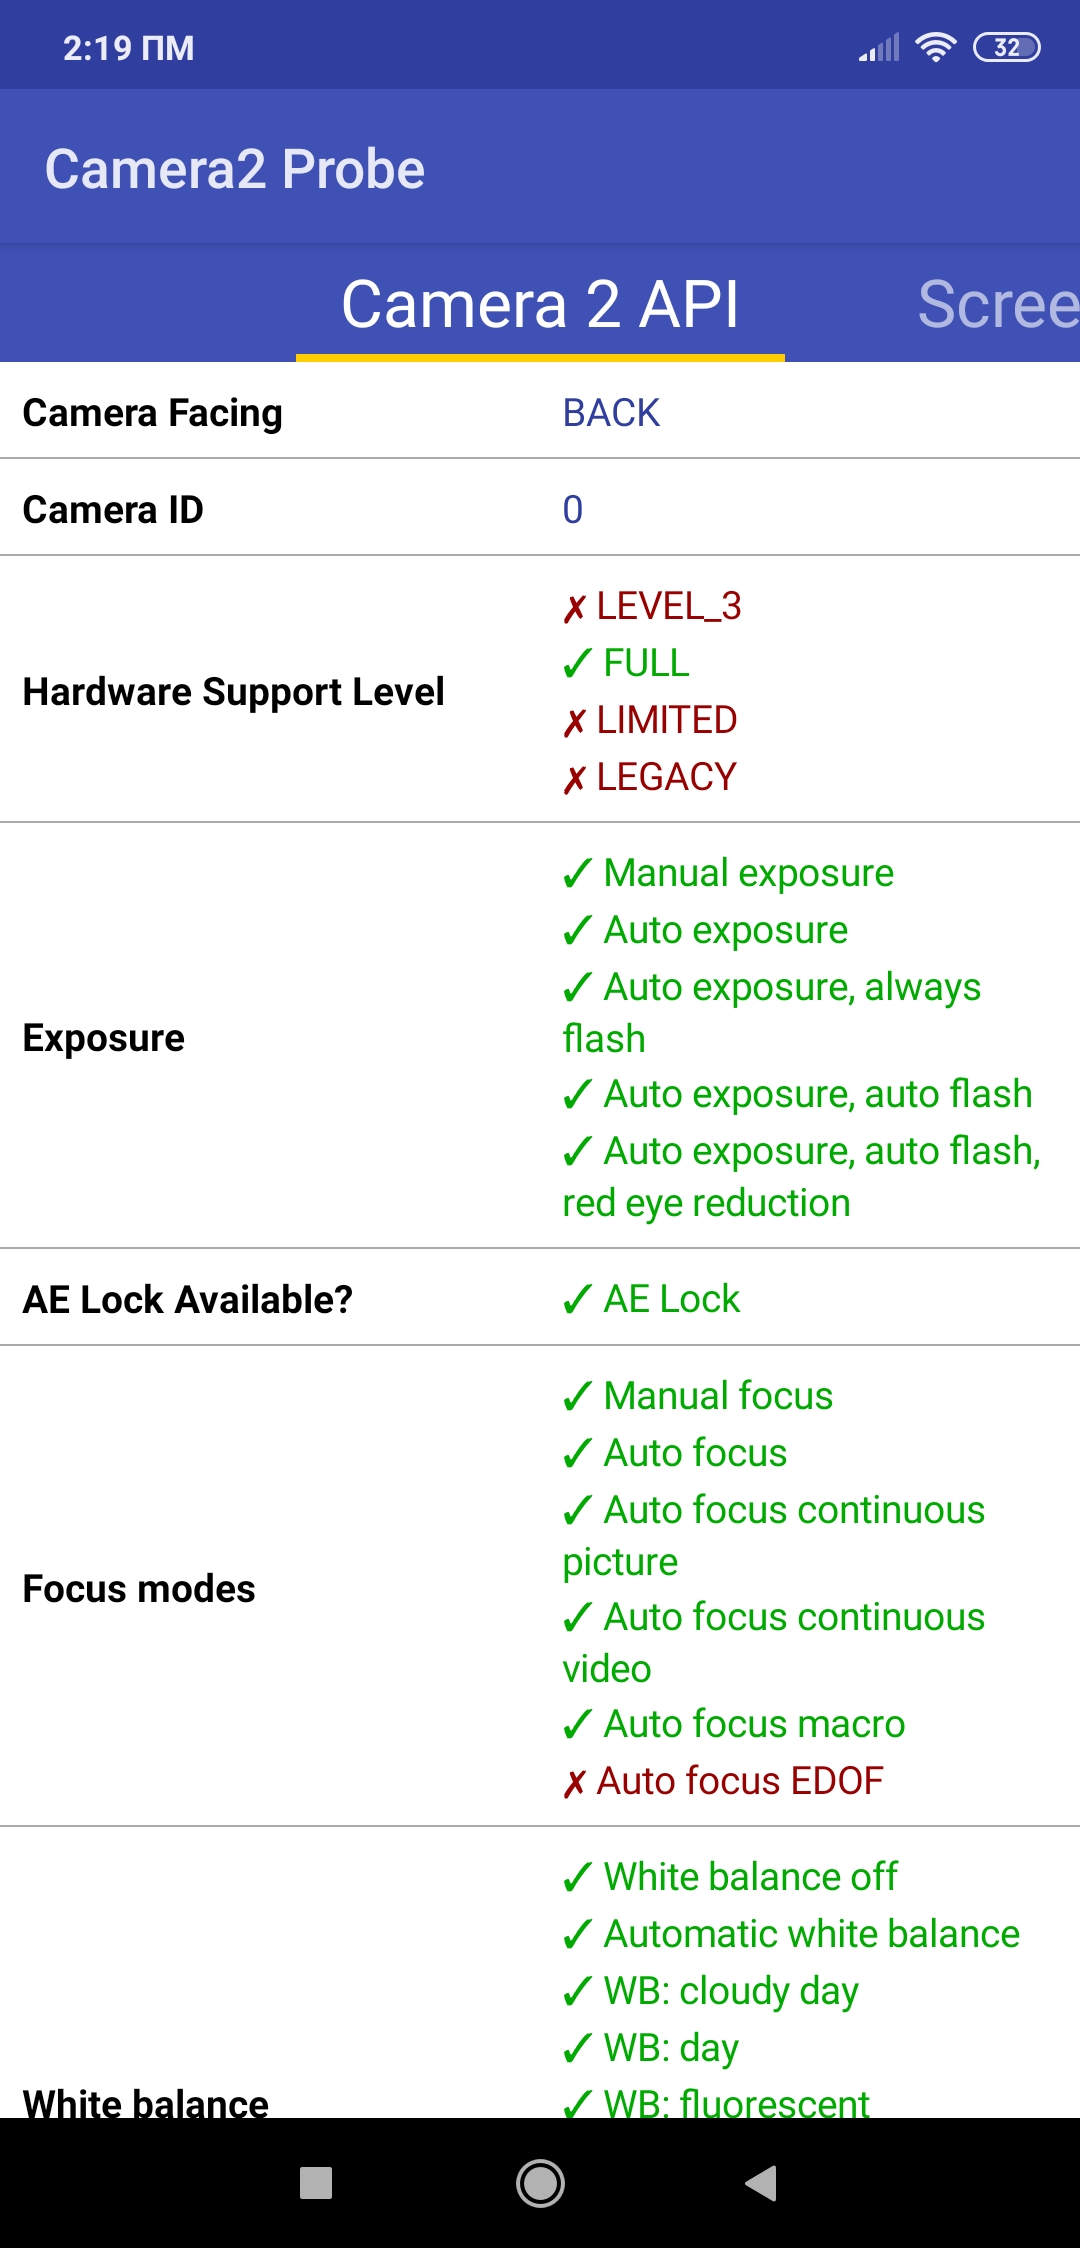Switch to the Camera 2 API tab
Screen dimensions: 1080x2248
pyautogui.click(x=540, y=304)
